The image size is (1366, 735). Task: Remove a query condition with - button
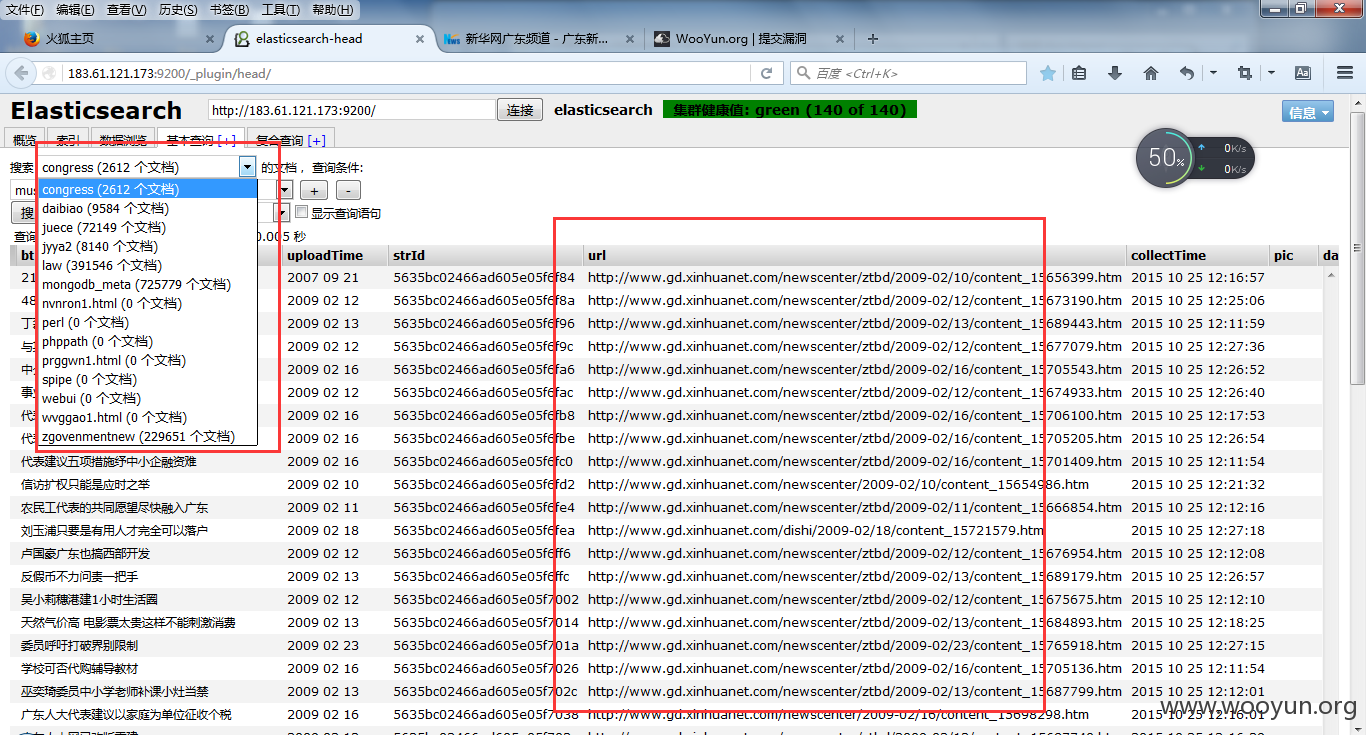pos(348,190)
